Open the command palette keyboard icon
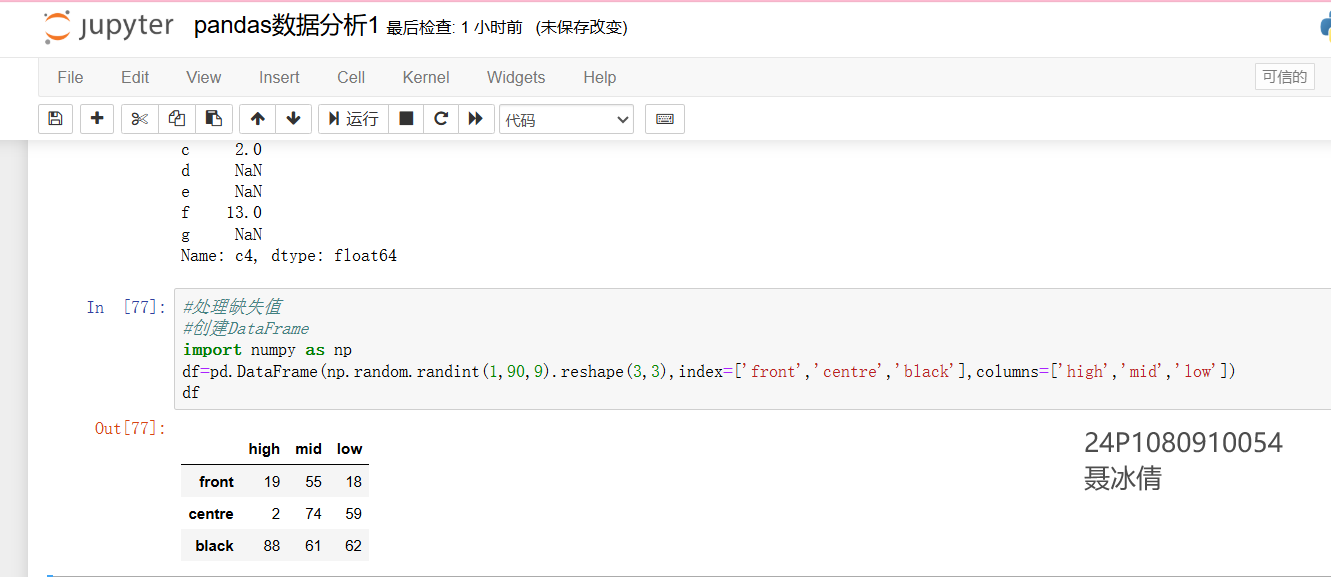The image size is (1331, 577). click(665, 119)
